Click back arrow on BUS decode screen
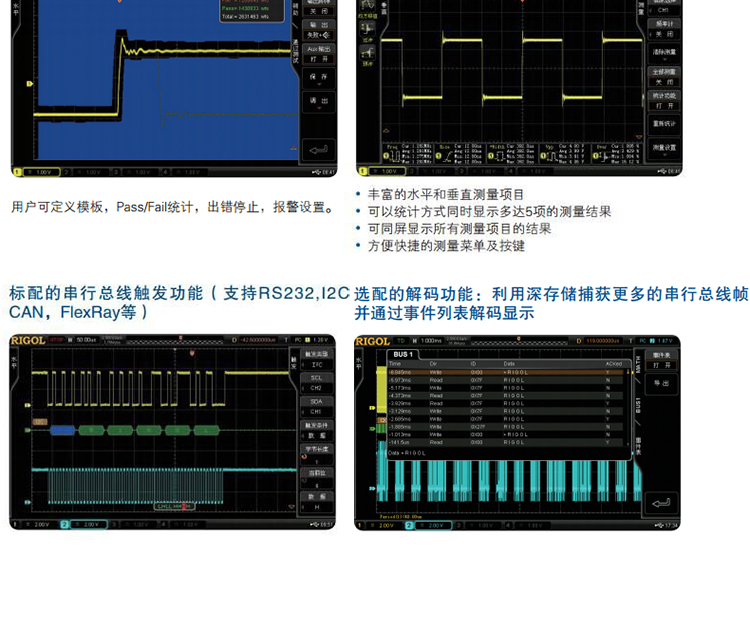The image size is (750, 618). click(x=660, y=502)
